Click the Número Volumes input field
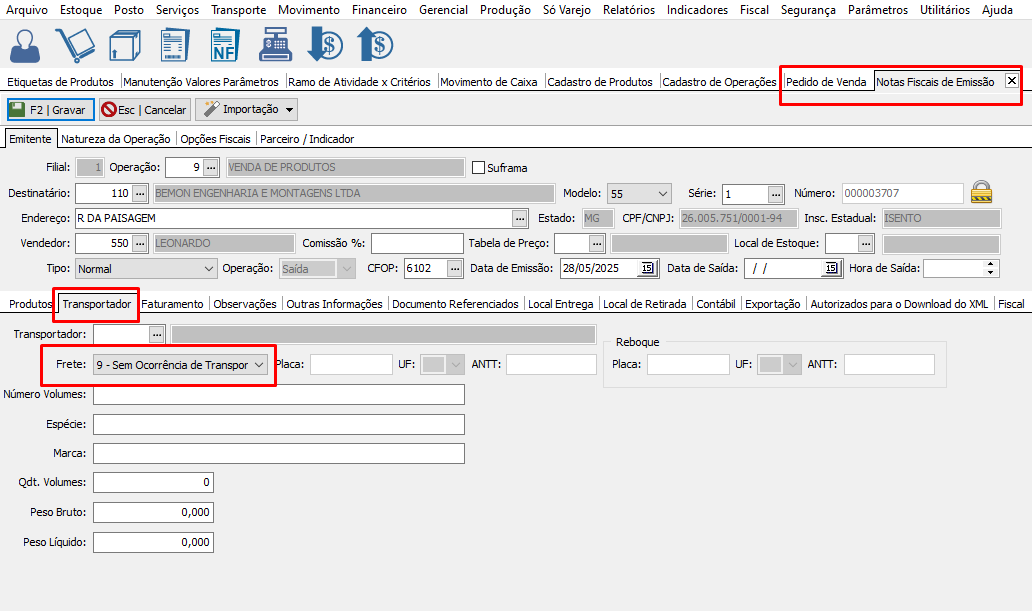 click(x=278, y=395)
